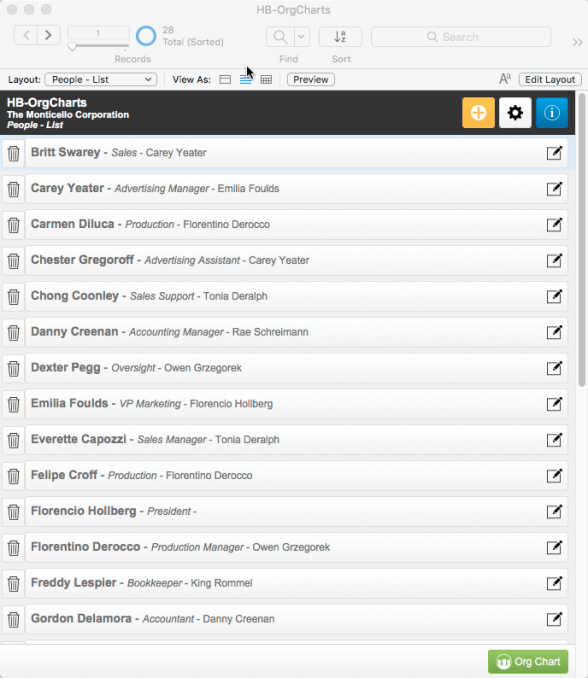The image size is (588, 678).
Task: Edit Carey Yeater with pencil icon
Action: pos(554,189)
